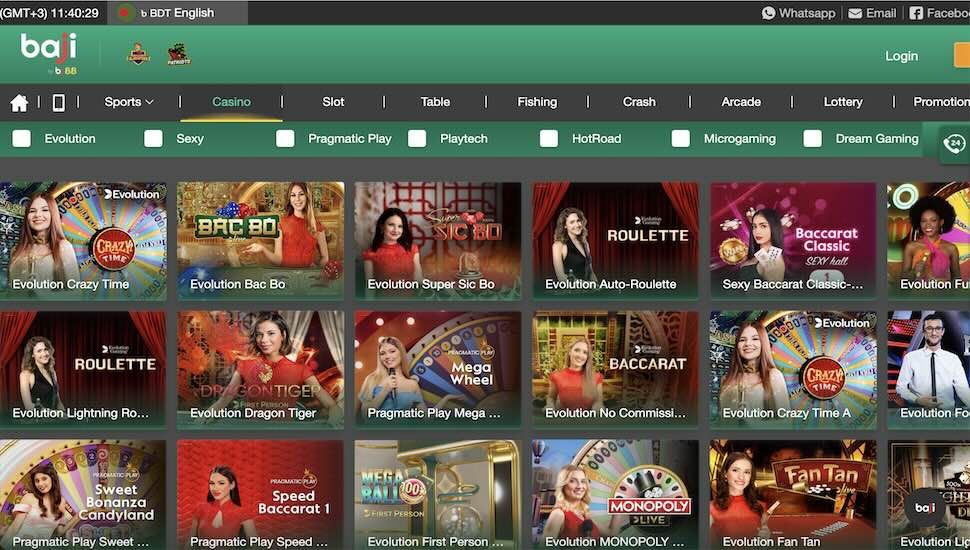Click the baji logo
This screenshot has width=970, height=550.
(49, 54)
